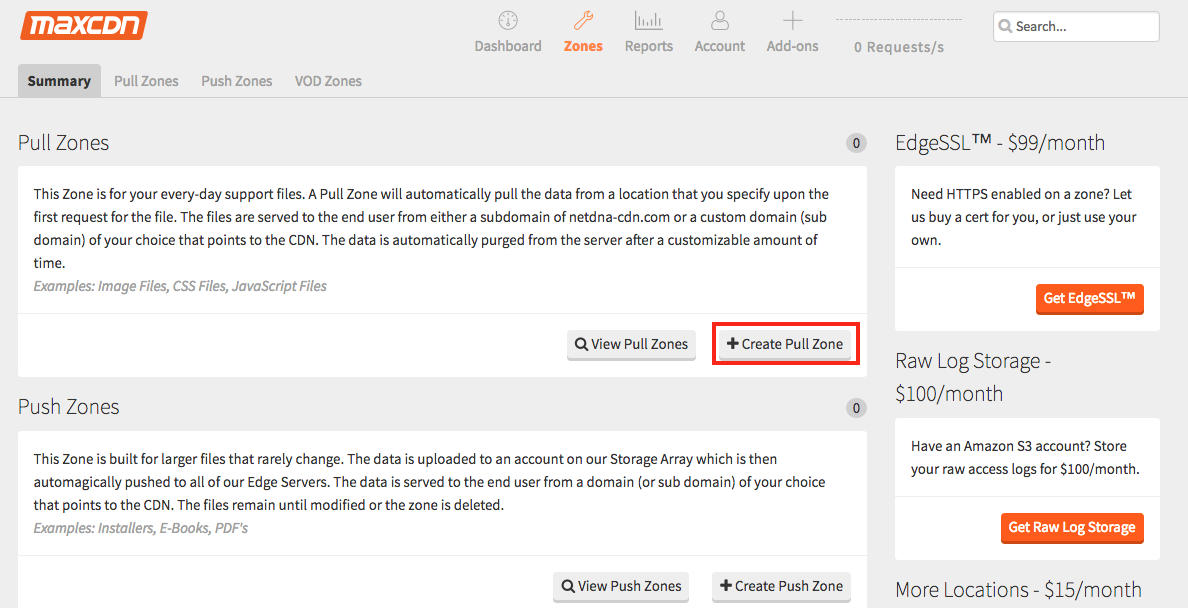Open the Dashboard gauge icon
The image size is (1188, 608).
click(x=508, y=21)
